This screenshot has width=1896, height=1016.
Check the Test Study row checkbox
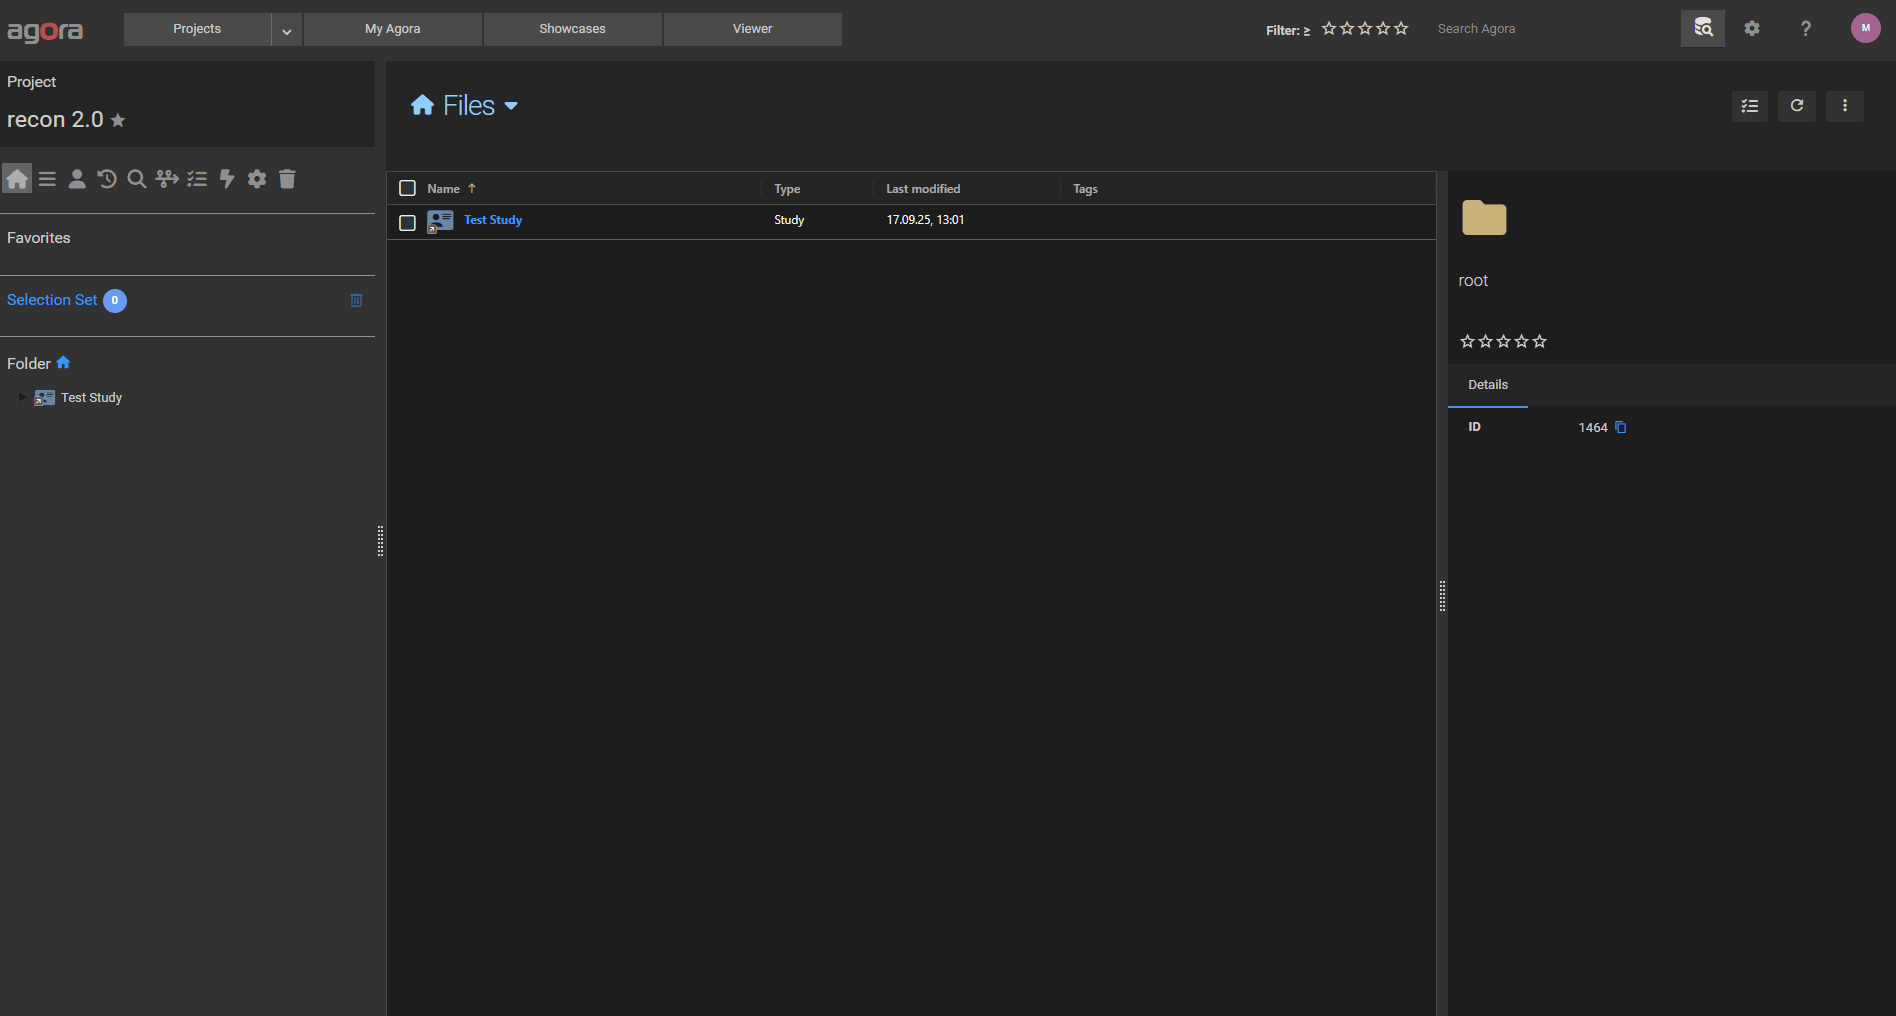[407, 222]
